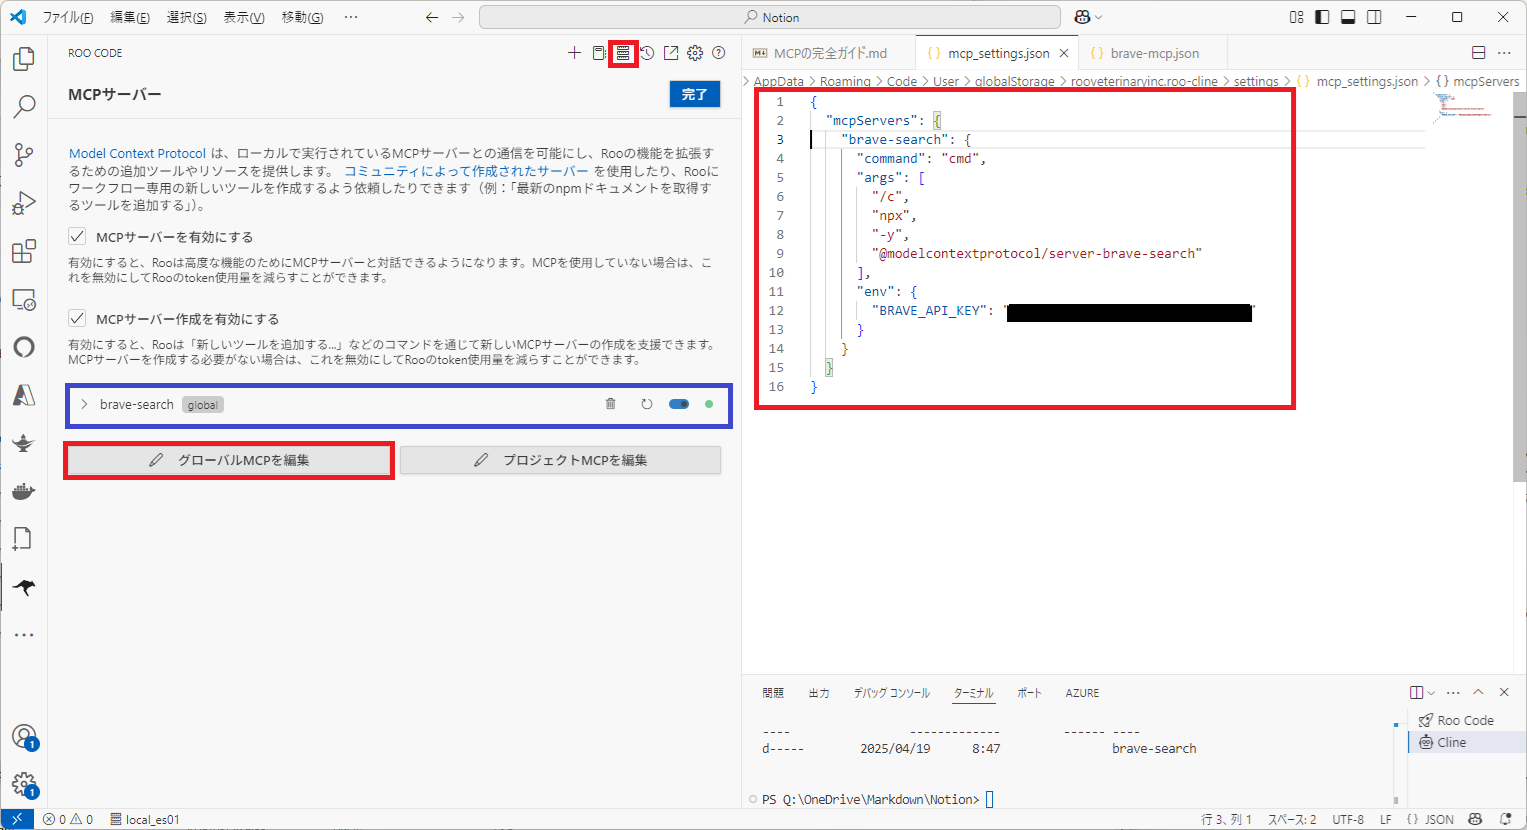Open the Model Context Protocol link
1527x830 pixels.
tap(137, 153)
